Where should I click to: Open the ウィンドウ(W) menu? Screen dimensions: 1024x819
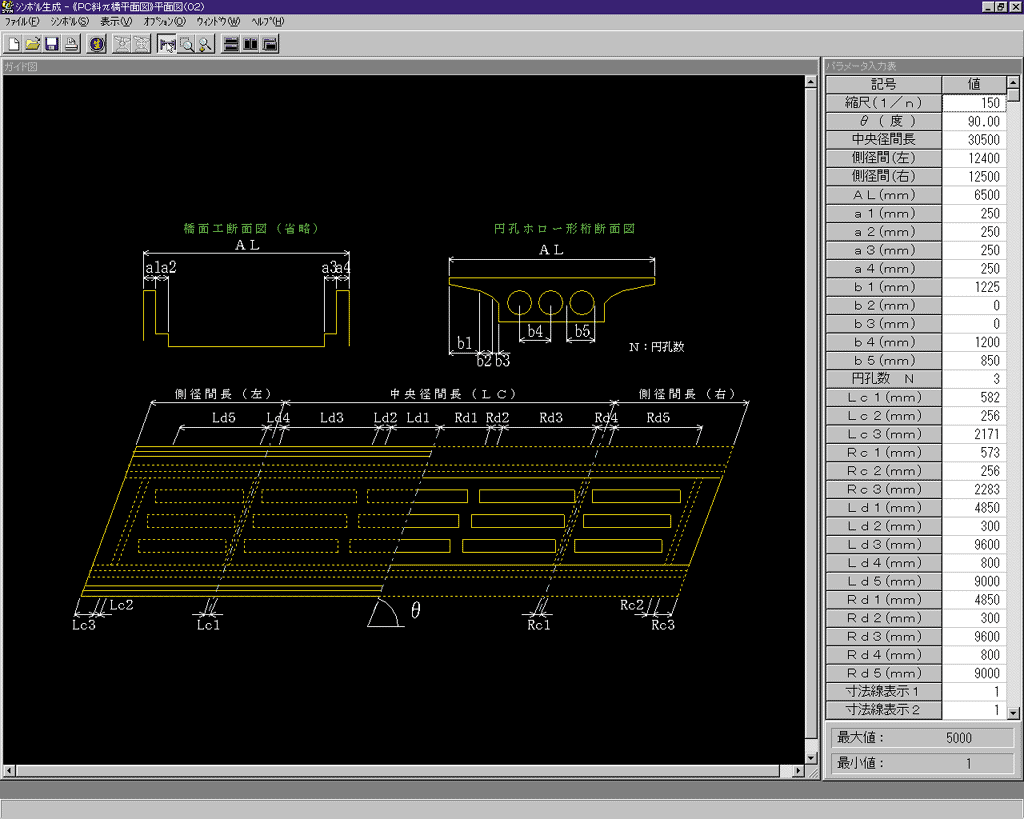click(218, 22)
